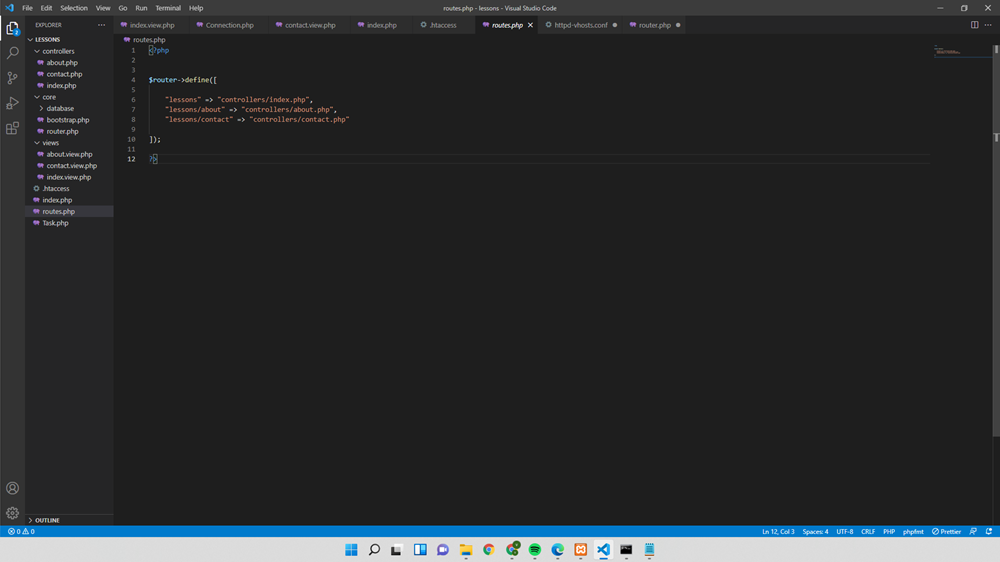Viewport: 1000px width, 562px height.
Task: Change language mode via PHP indicator
Action: tap(889, 531)
